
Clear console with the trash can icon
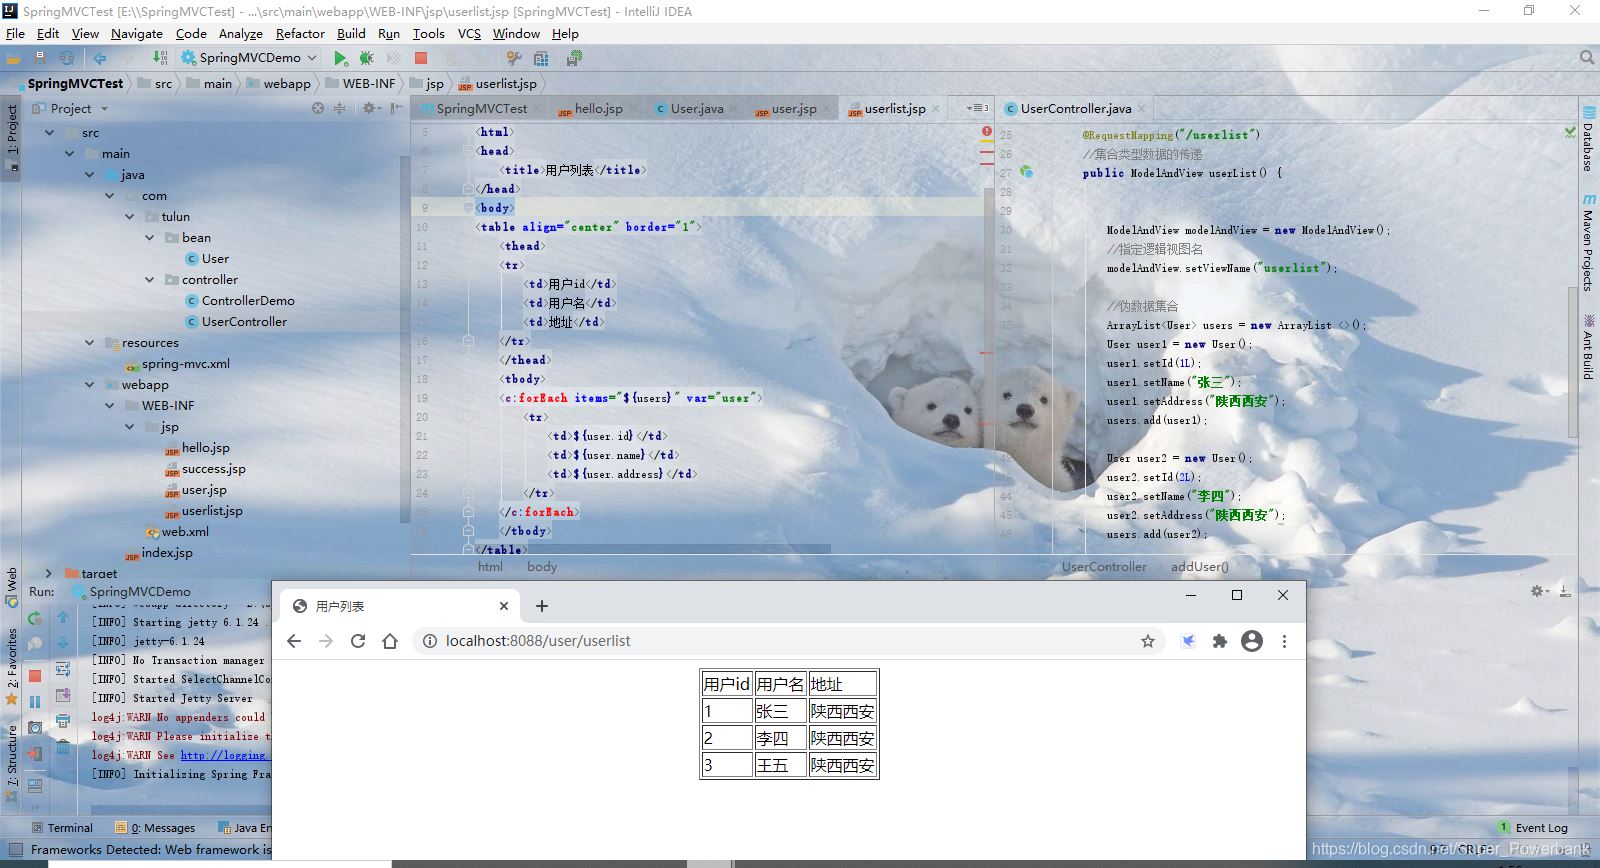pyautogui.click(x=63, y=747)
